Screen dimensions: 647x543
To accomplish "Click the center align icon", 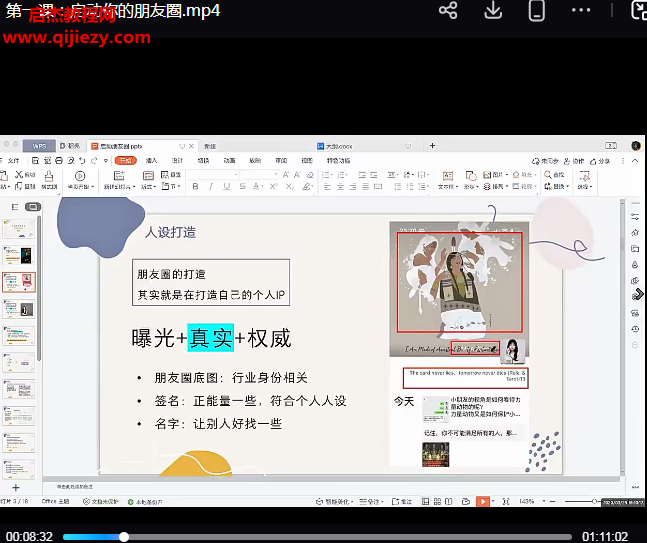I will pyautogui.click(x=340, y=187).
